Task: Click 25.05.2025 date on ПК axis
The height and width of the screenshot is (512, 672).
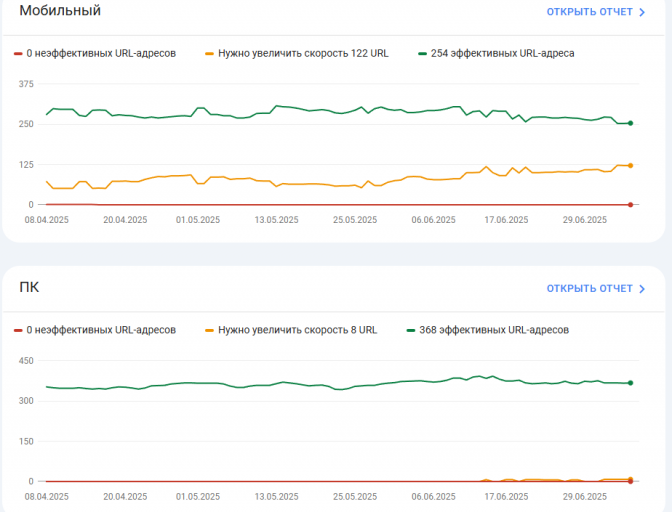Action: coord(355,497)
